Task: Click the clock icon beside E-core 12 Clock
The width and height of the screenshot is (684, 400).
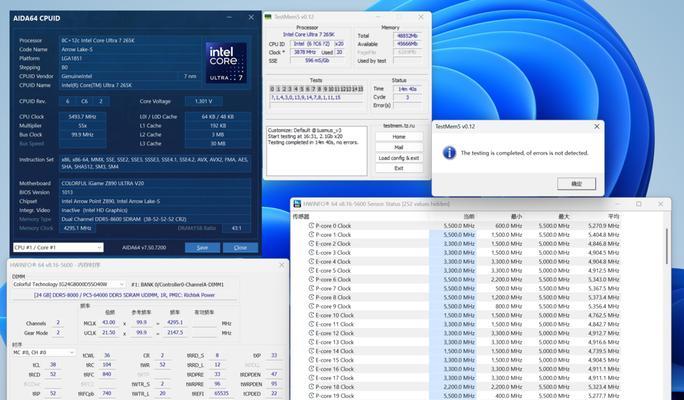Action: pos(311,333)
